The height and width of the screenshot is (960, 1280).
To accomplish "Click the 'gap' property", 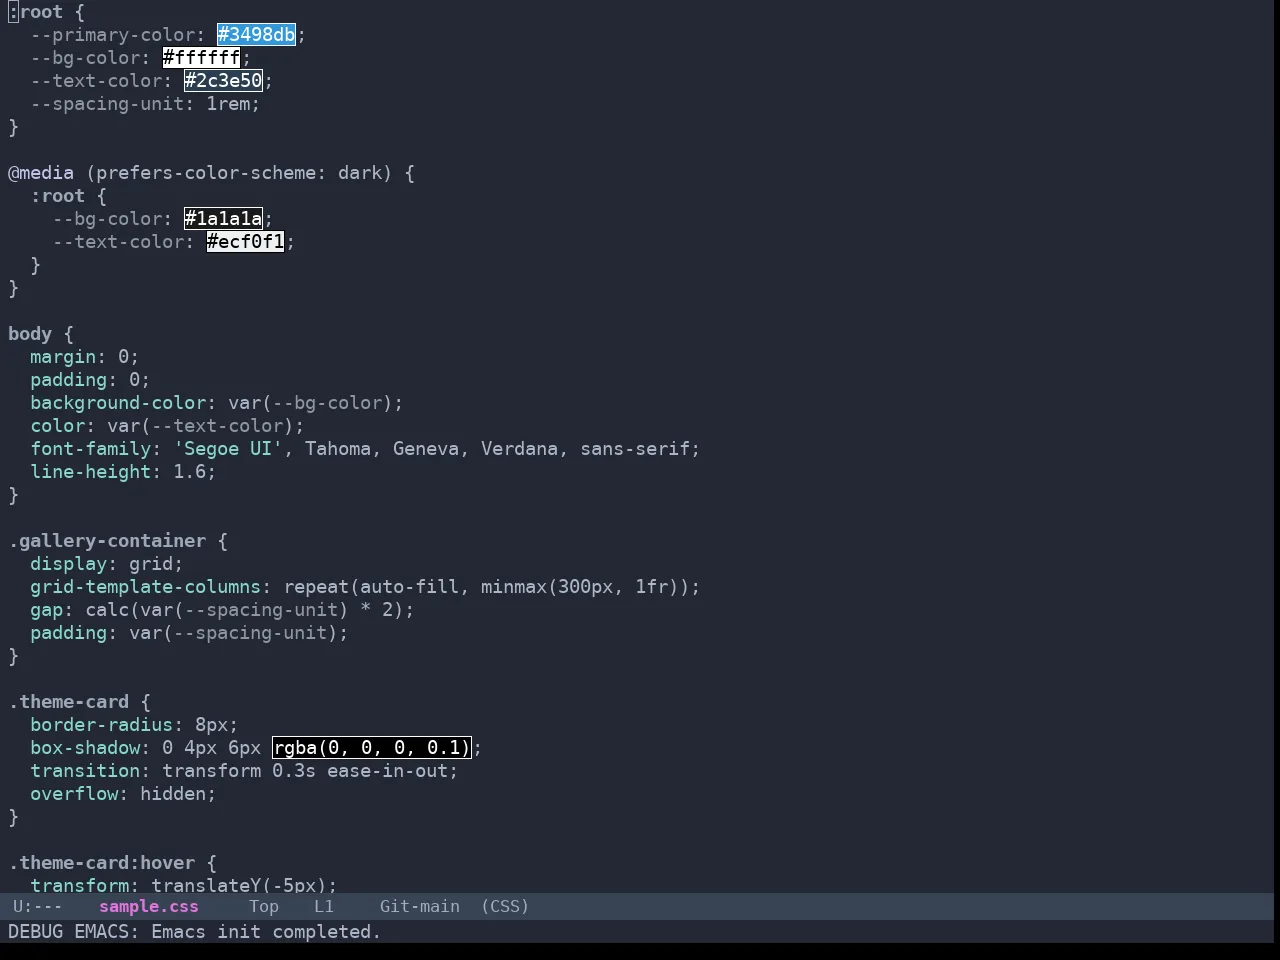I will tap(46, 610).
